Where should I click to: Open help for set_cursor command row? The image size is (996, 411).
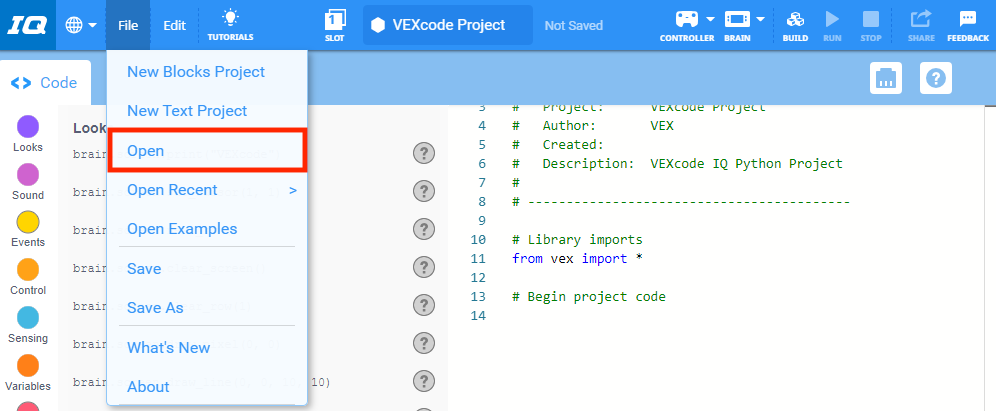424,191
